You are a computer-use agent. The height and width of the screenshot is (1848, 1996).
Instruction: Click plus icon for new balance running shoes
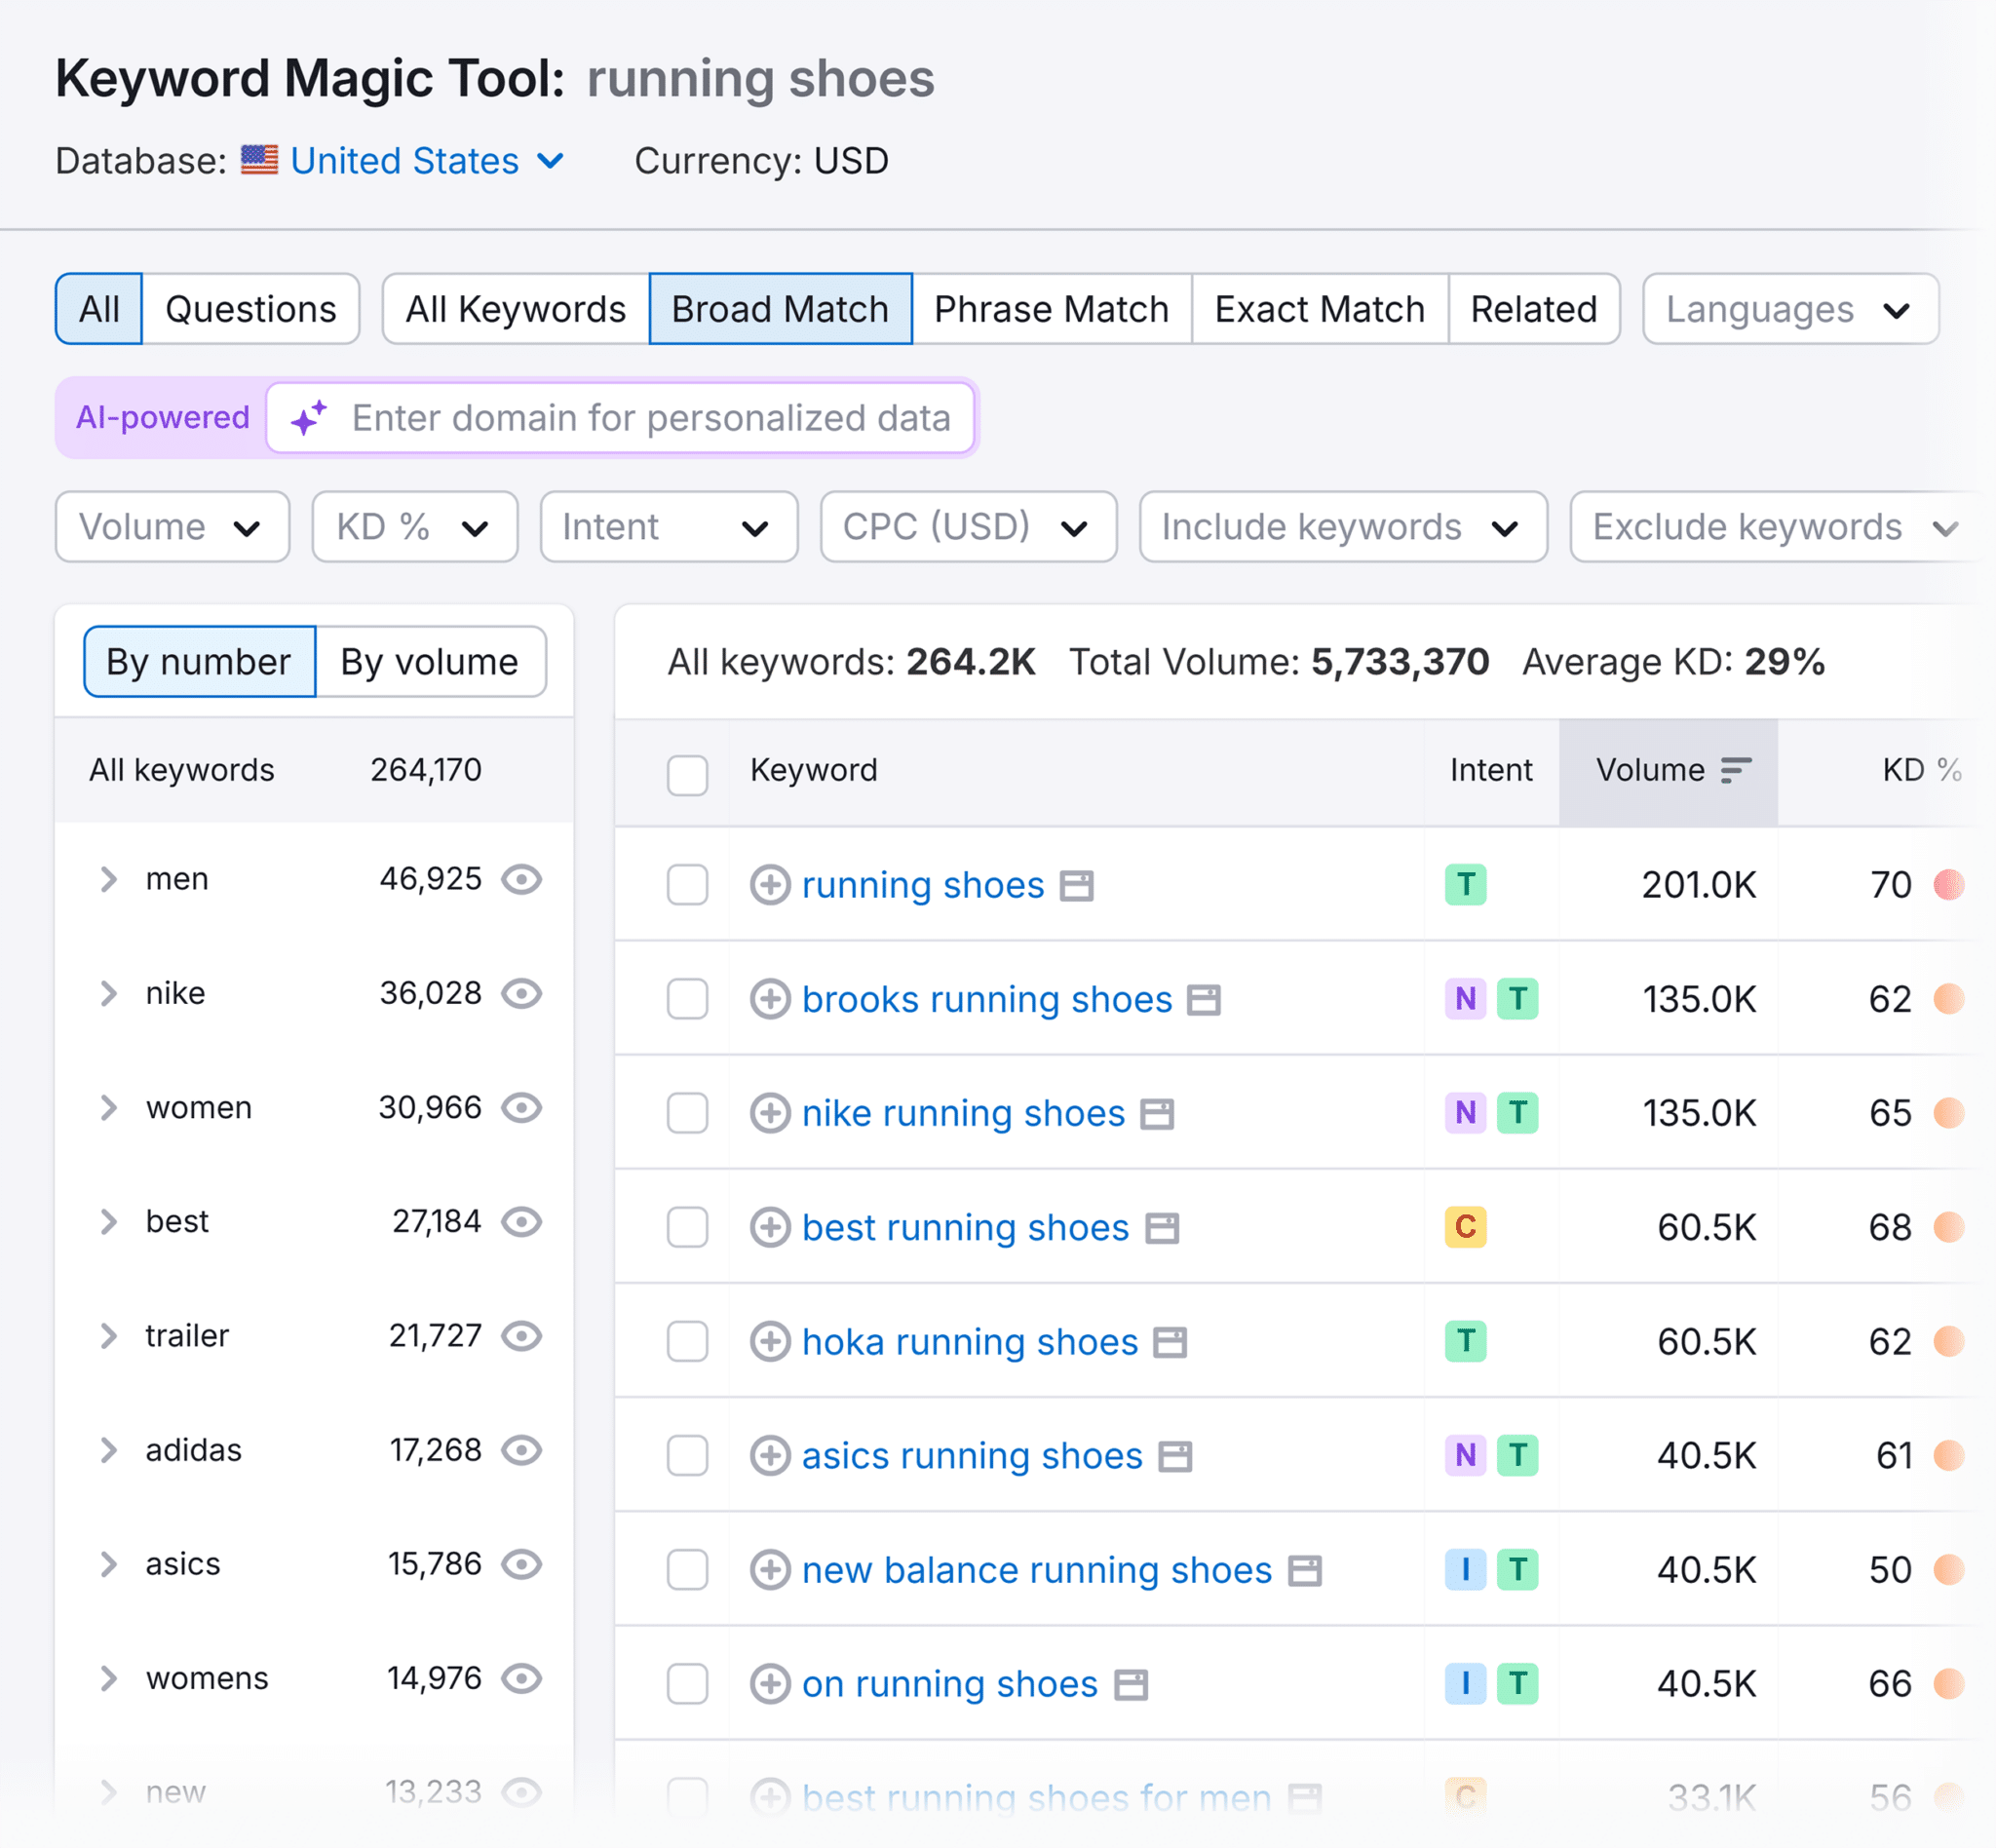pyautogui.click(x=770, y=1570)
